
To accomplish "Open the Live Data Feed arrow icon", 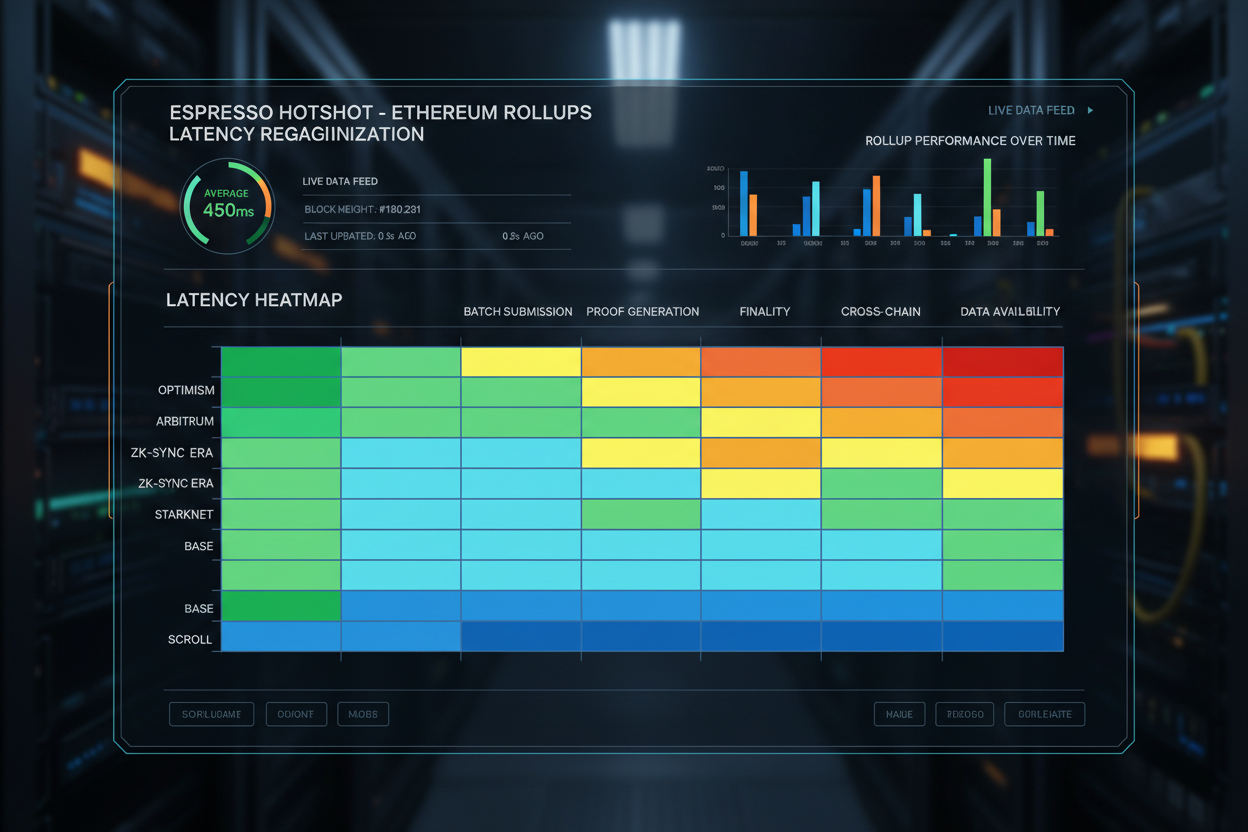I will pyautogui.click(x=1091, y=110).
